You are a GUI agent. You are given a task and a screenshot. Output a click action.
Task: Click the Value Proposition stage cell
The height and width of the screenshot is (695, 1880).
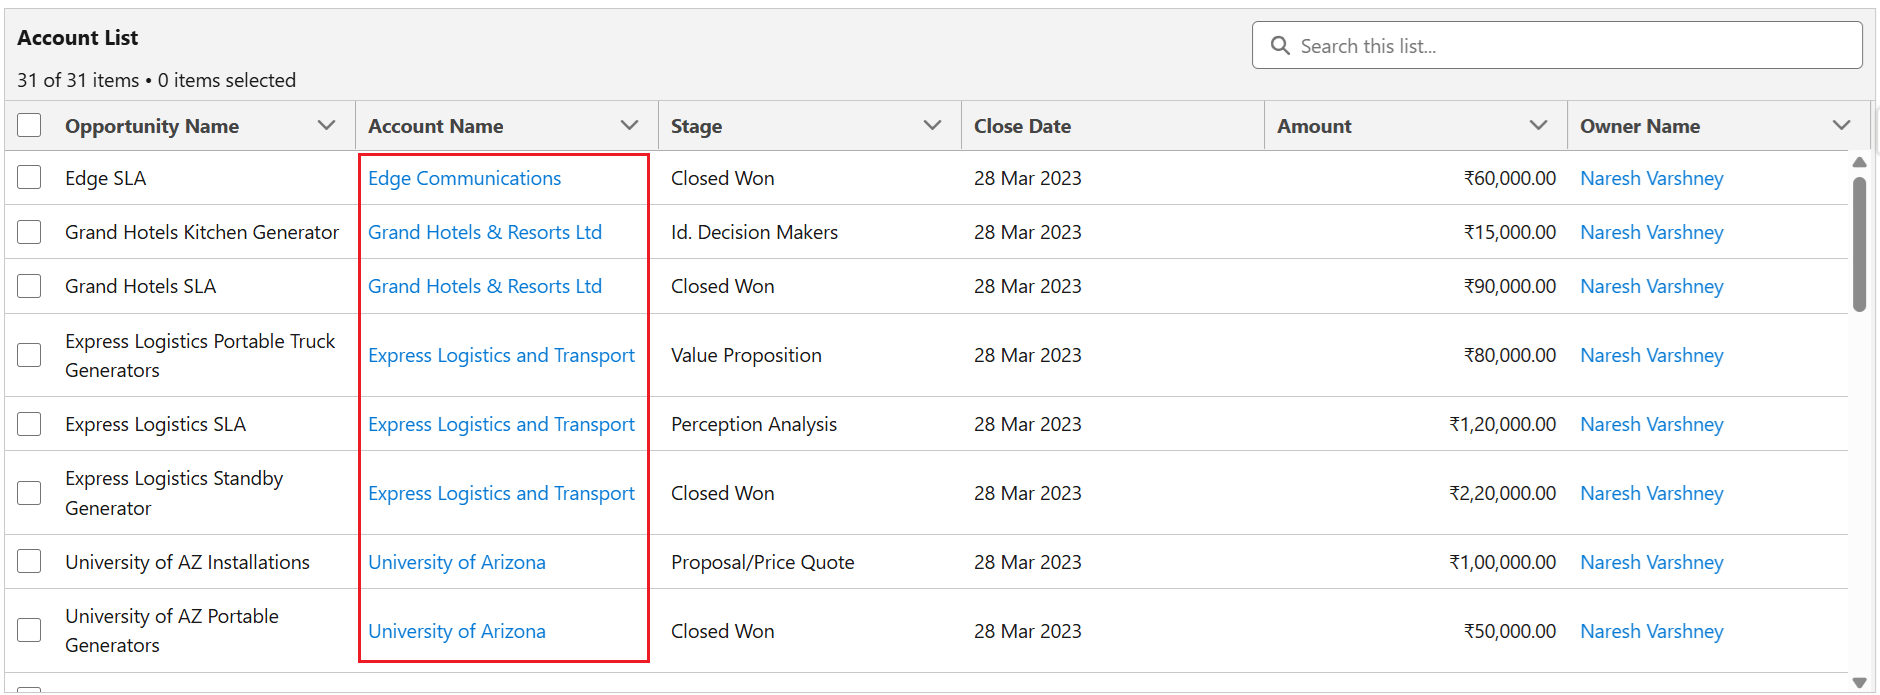click(x=746, y=355)
